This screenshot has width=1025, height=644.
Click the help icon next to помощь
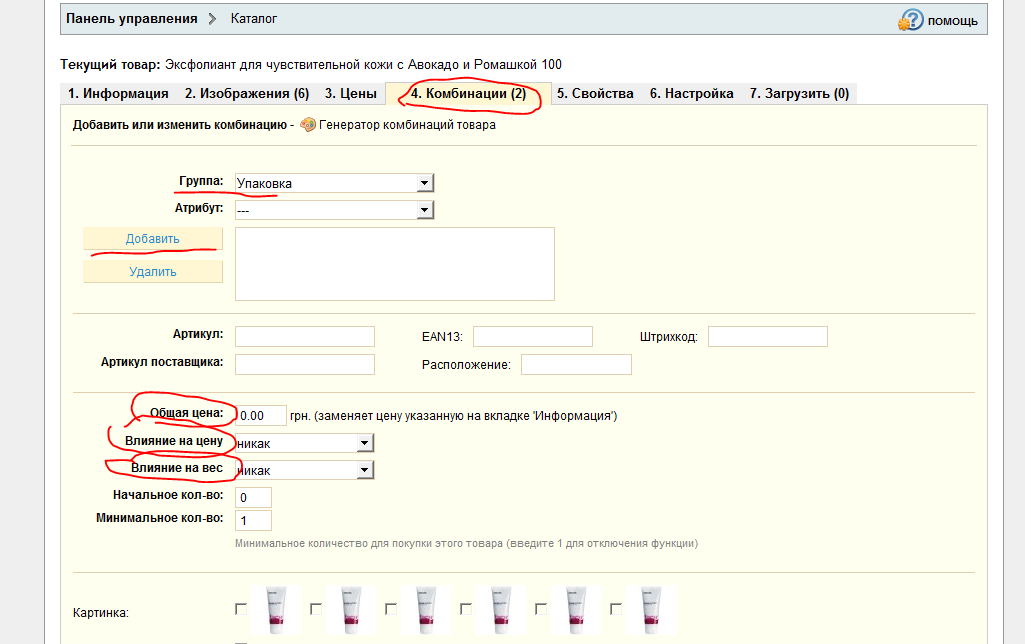[x=910, y=20]
